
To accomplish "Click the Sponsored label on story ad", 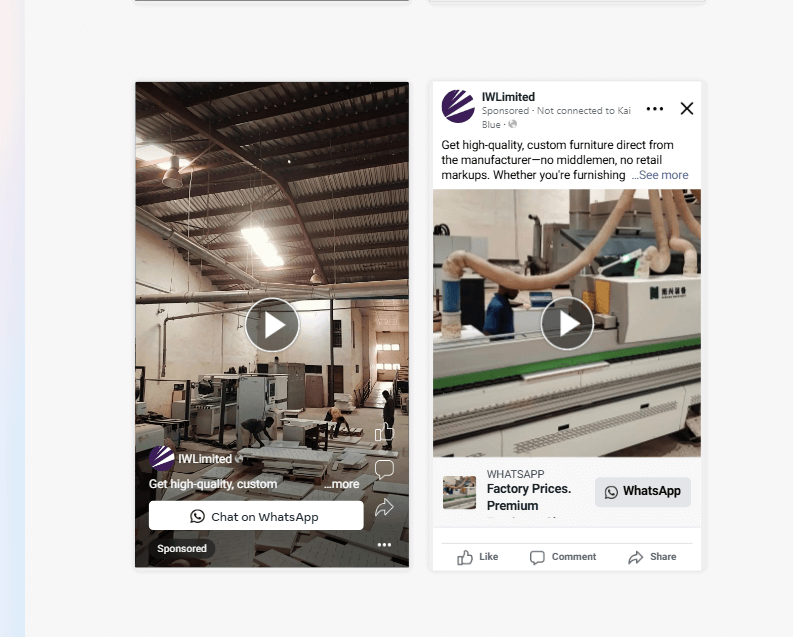I will click(182, 549).
